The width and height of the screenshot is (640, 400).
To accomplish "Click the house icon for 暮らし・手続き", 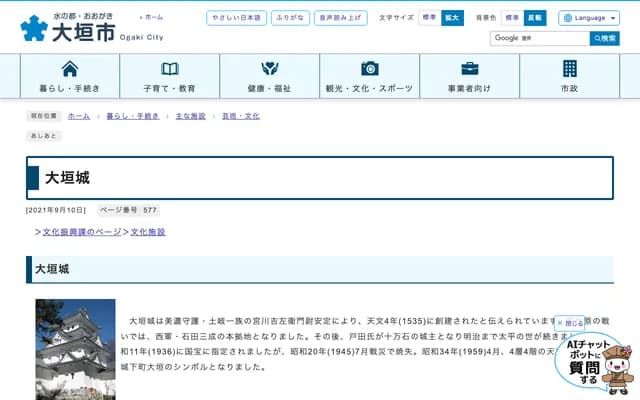I will click(70, 68).
